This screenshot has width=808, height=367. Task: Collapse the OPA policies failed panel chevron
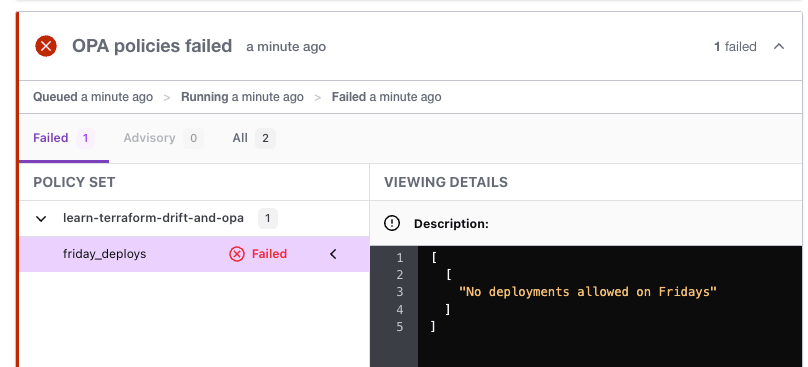779,46
